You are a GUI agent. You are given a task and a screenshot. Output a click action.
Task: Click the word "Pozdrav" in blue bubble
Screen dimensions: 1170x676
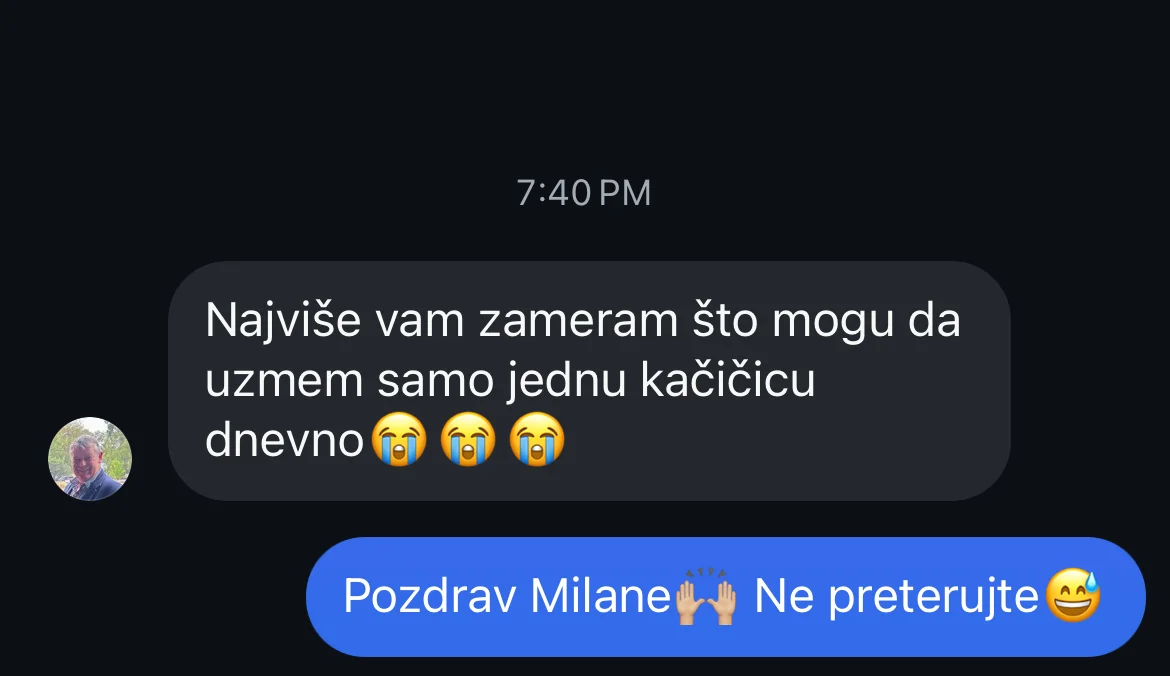(429, 597)
